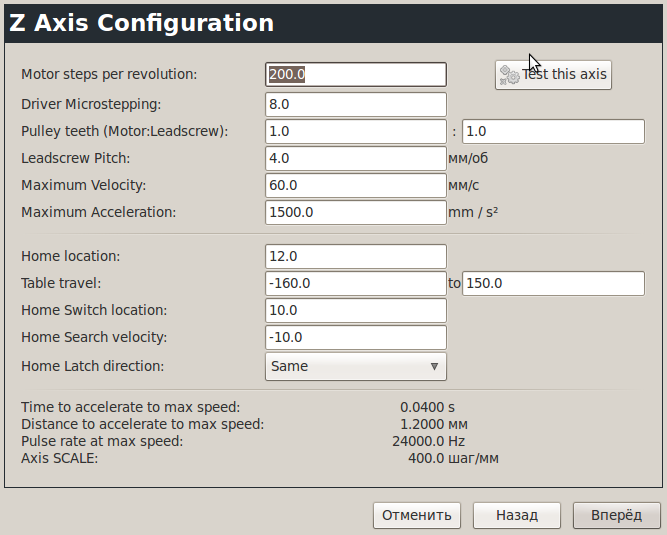
Task: Click the gears icon on Test this axis
Action: 510,75
